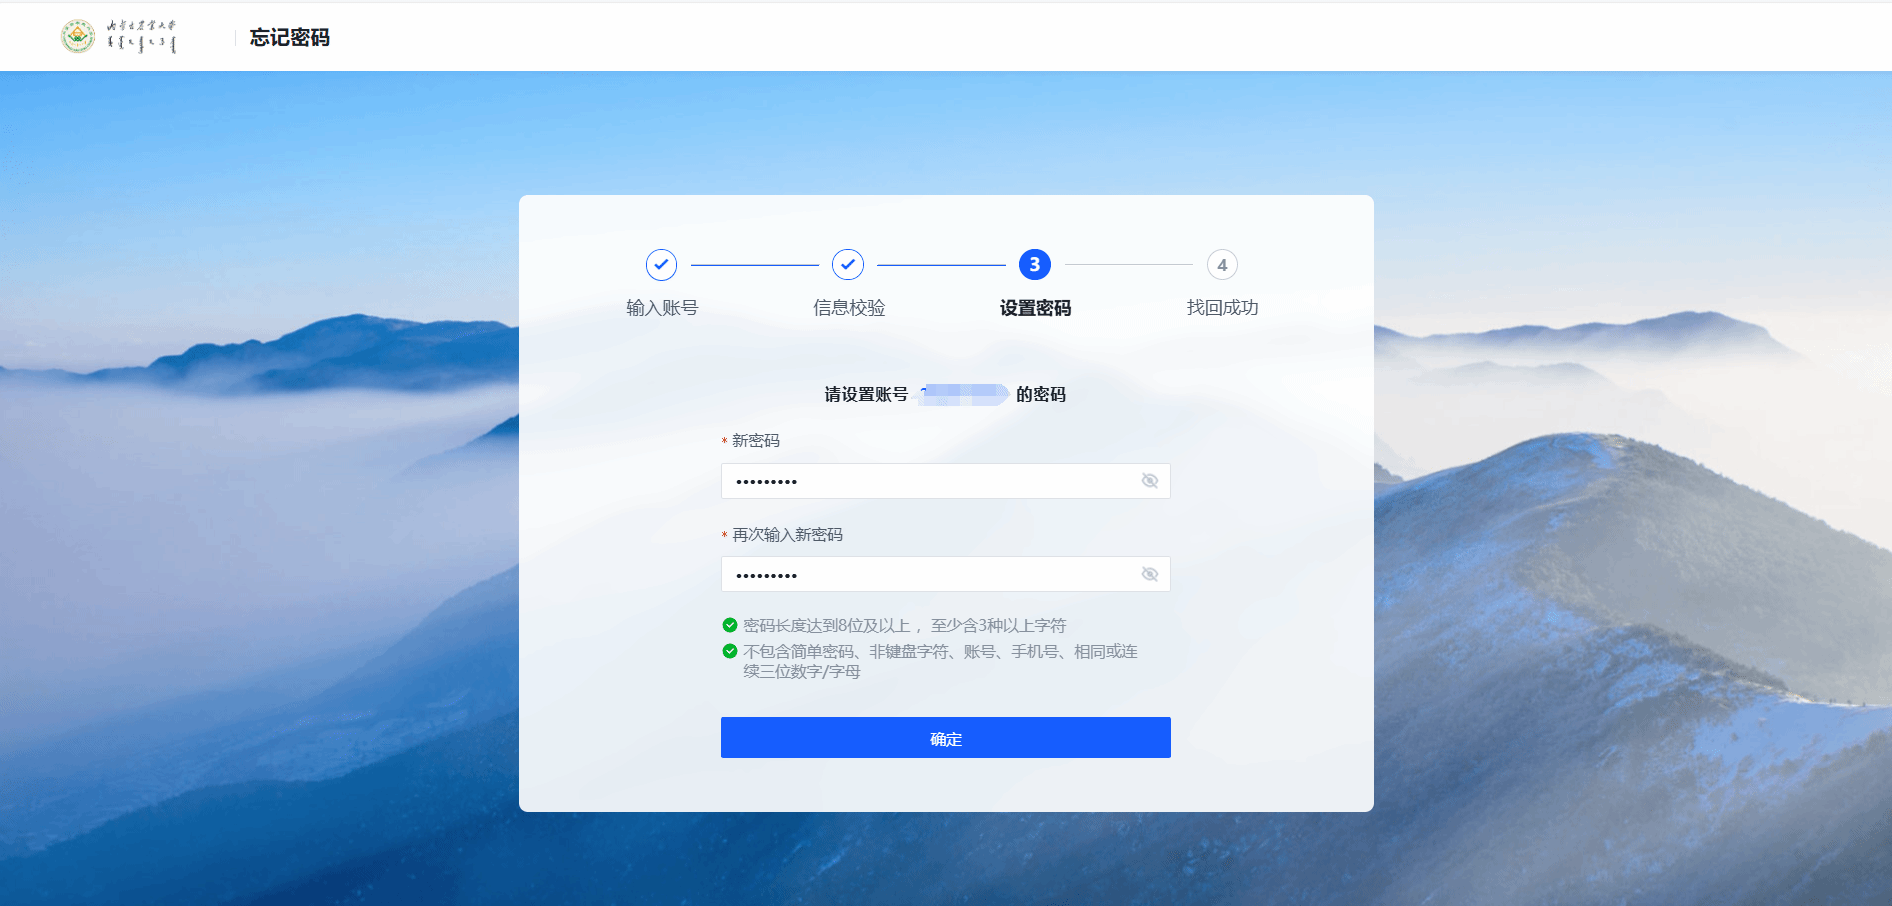1892x906 pixels.
Task: Toggle visibility of the 再次输入新密码 field
Action: (1150, 574)
